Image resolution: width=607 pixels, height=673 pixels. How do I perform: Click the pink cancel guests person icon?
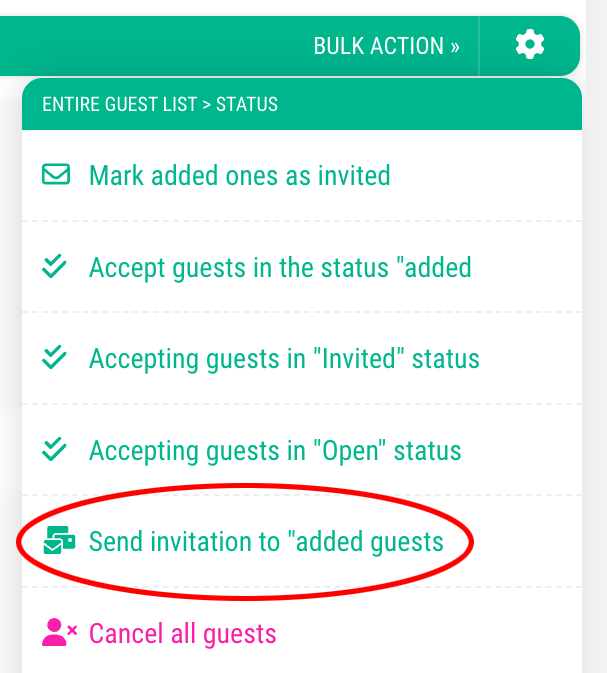59,633
